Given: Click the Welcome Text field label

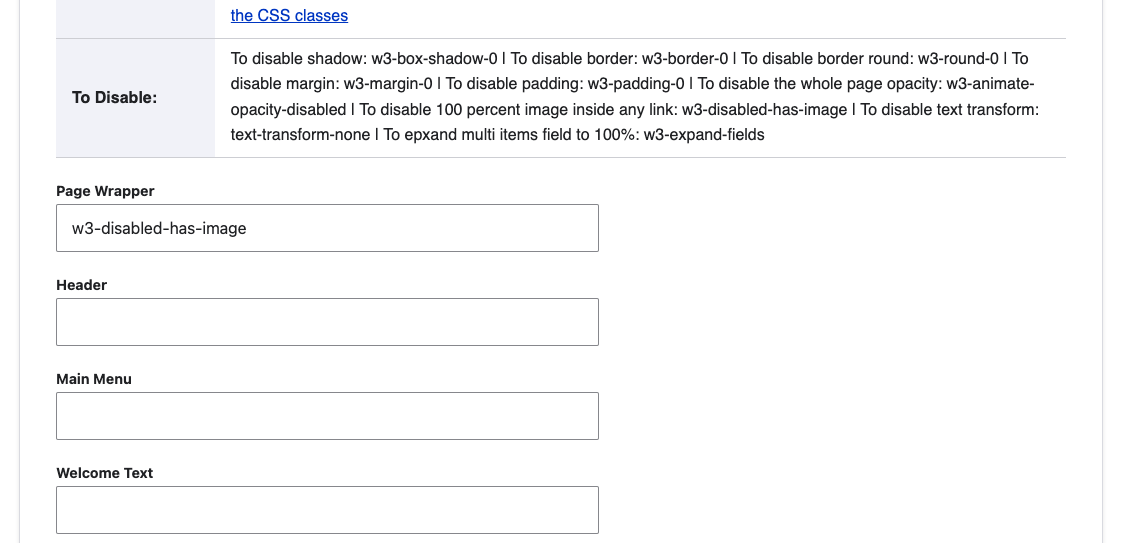Looking at the screenshot, I should click(104, 473).
